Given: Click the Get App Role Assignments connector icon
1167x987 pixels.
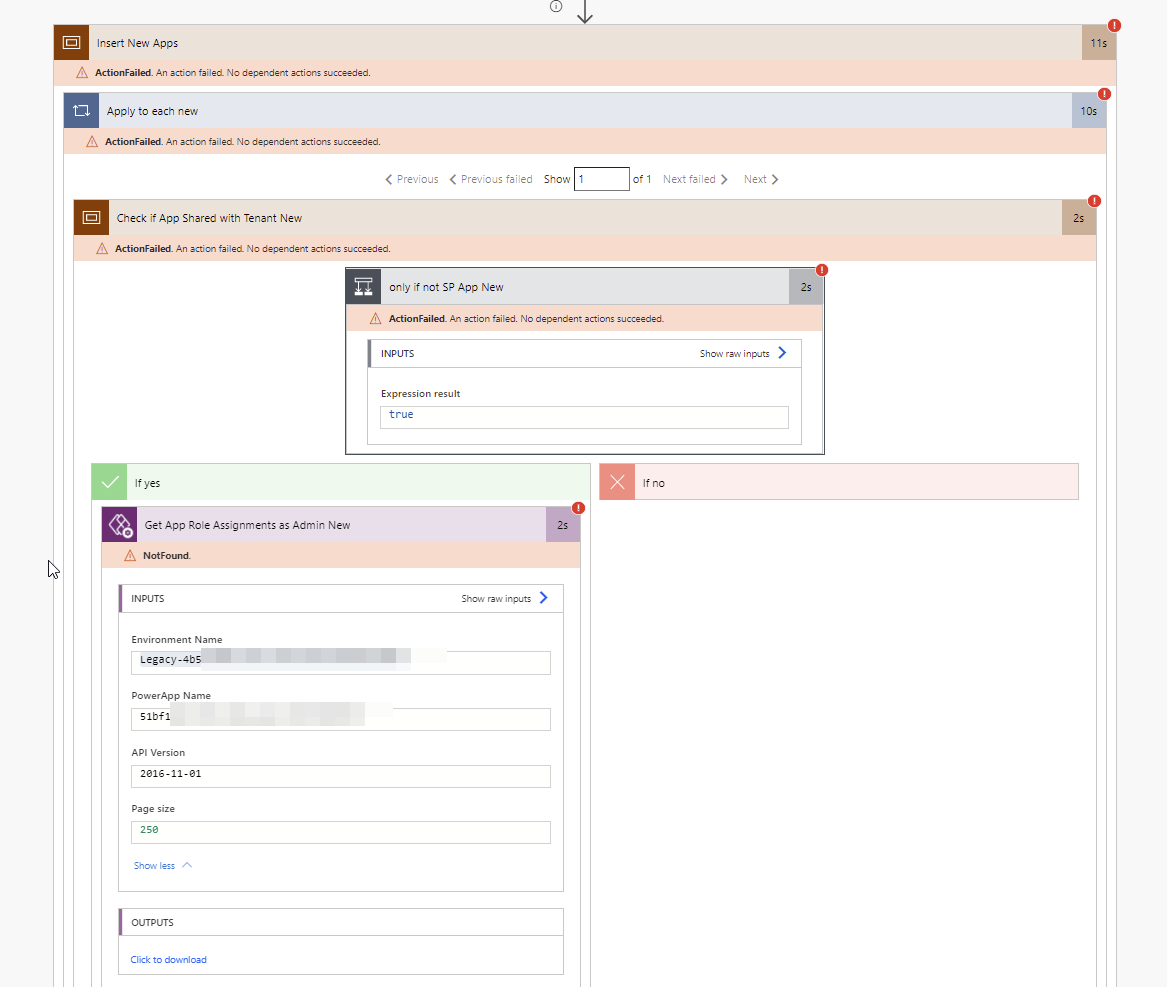Looking at the screenshot, I should (120, 525).
